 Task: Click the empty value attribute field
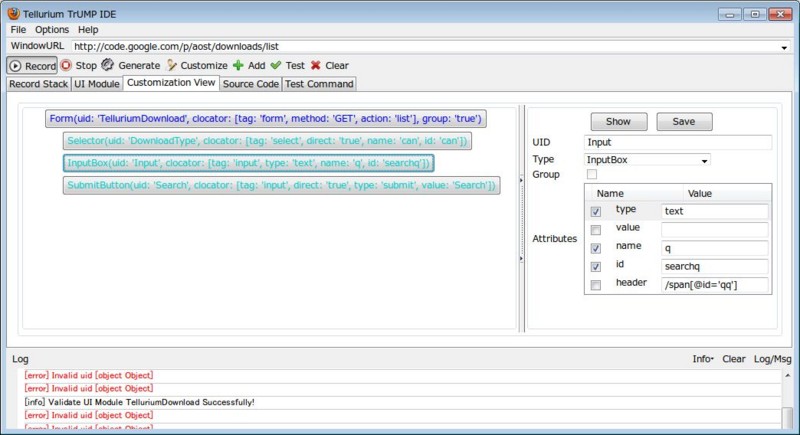[715, 229]
